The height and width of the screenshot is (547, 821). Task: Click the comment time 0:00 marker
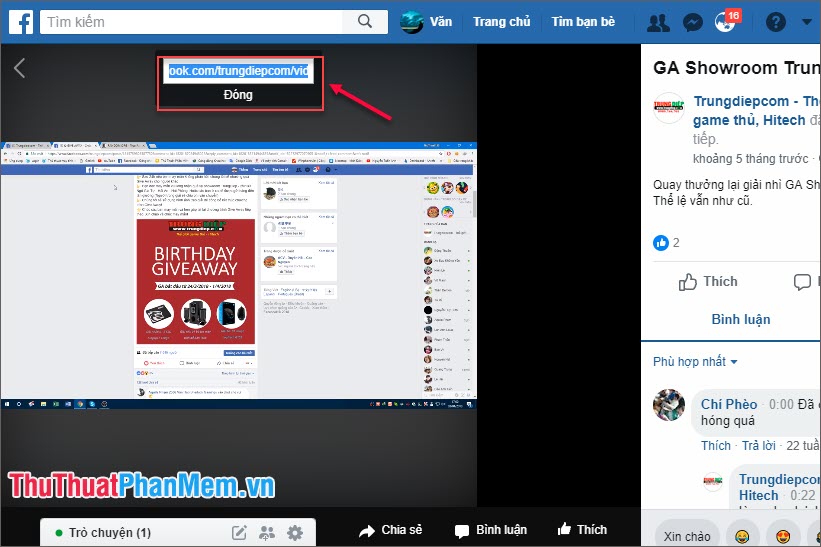[781, 404]
